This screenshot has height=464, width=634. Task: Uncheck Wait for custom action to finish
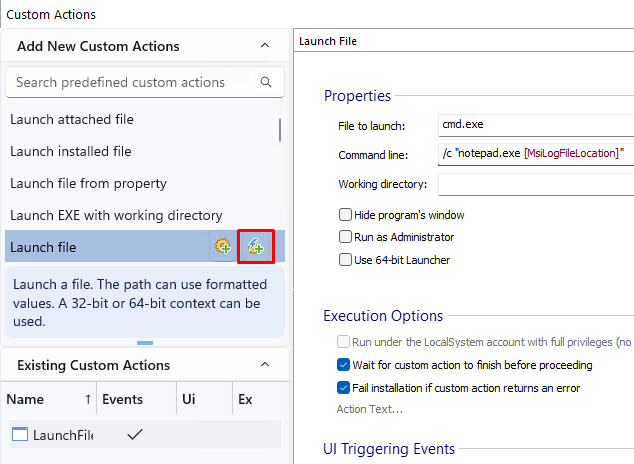(x=345, y=365)
